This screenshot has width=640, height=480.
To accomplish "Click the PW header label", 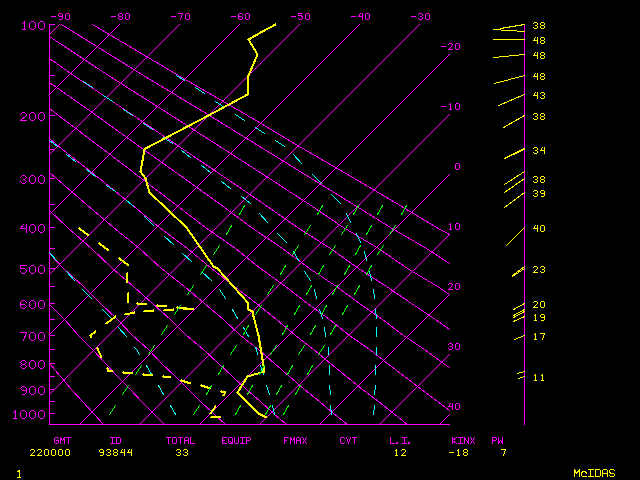I will click(x=497, y=440).
